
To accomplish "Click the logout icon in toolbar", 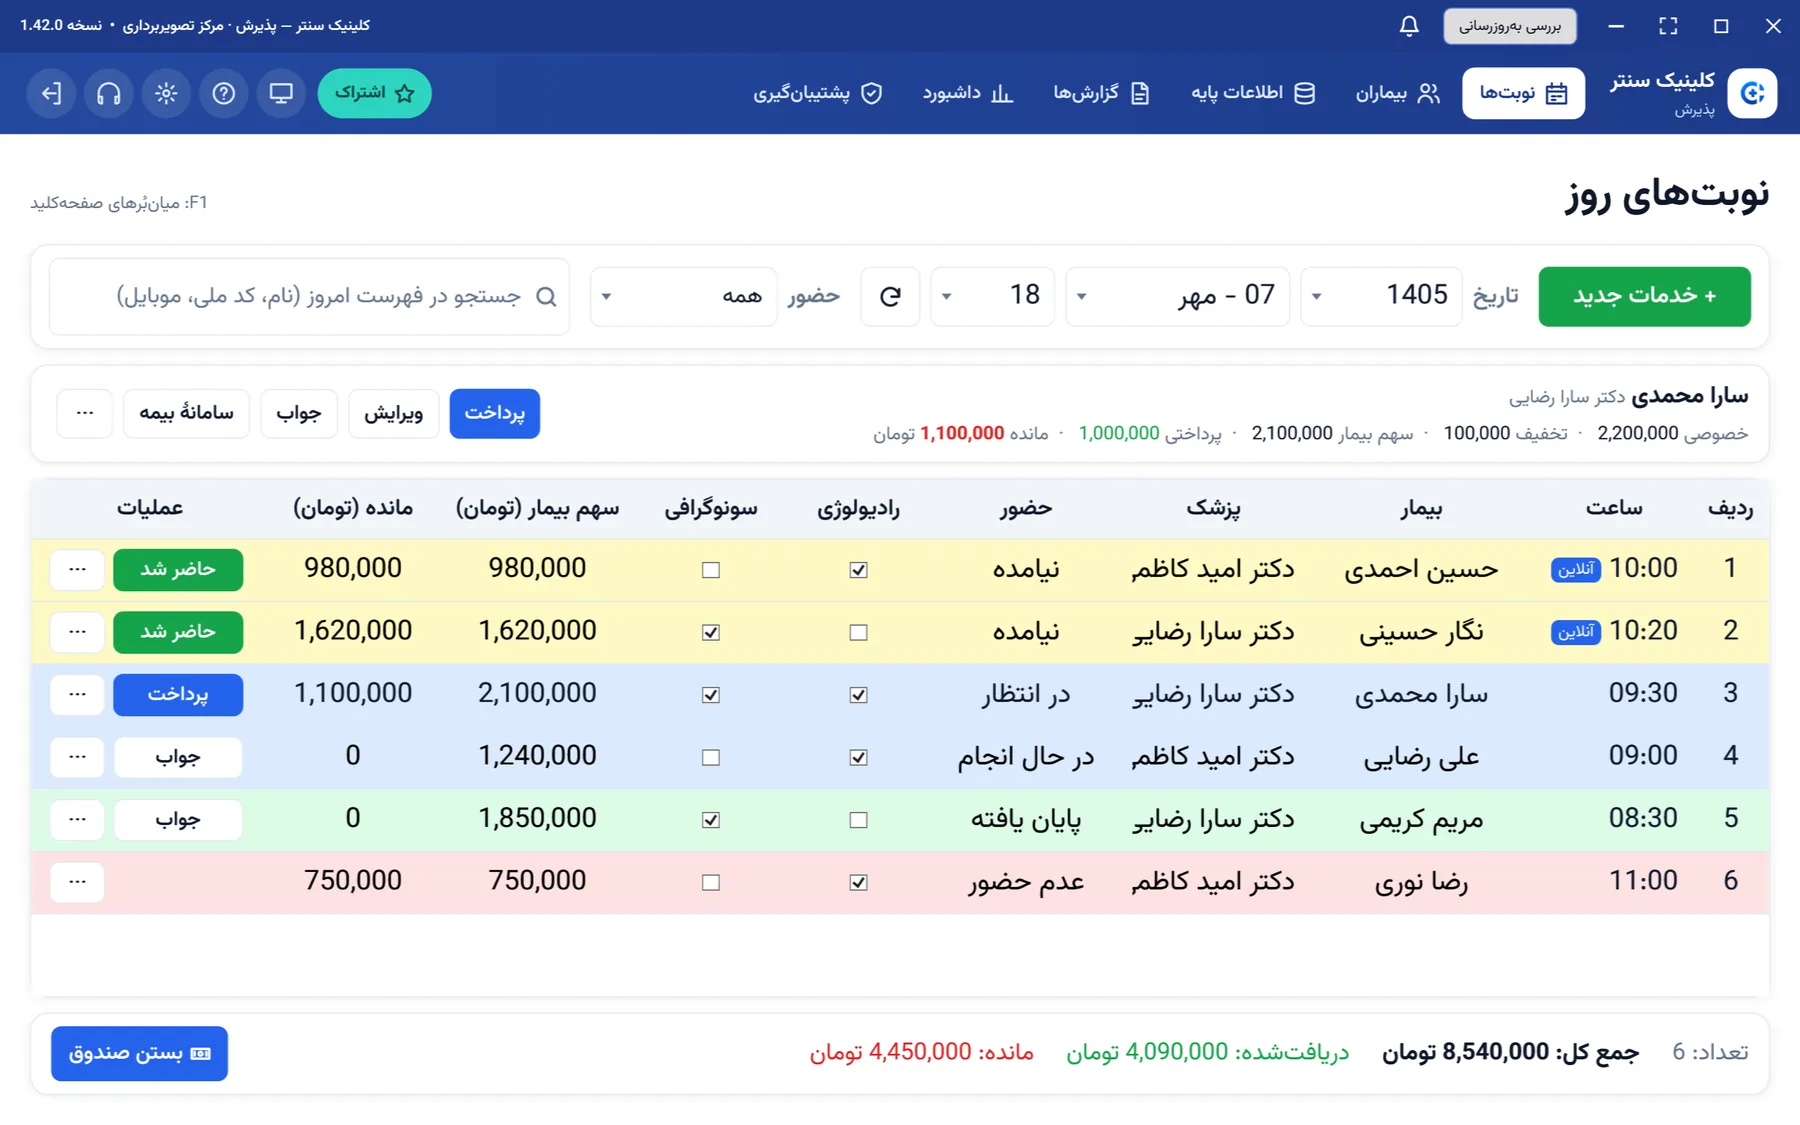I will (x=51, y=93).
